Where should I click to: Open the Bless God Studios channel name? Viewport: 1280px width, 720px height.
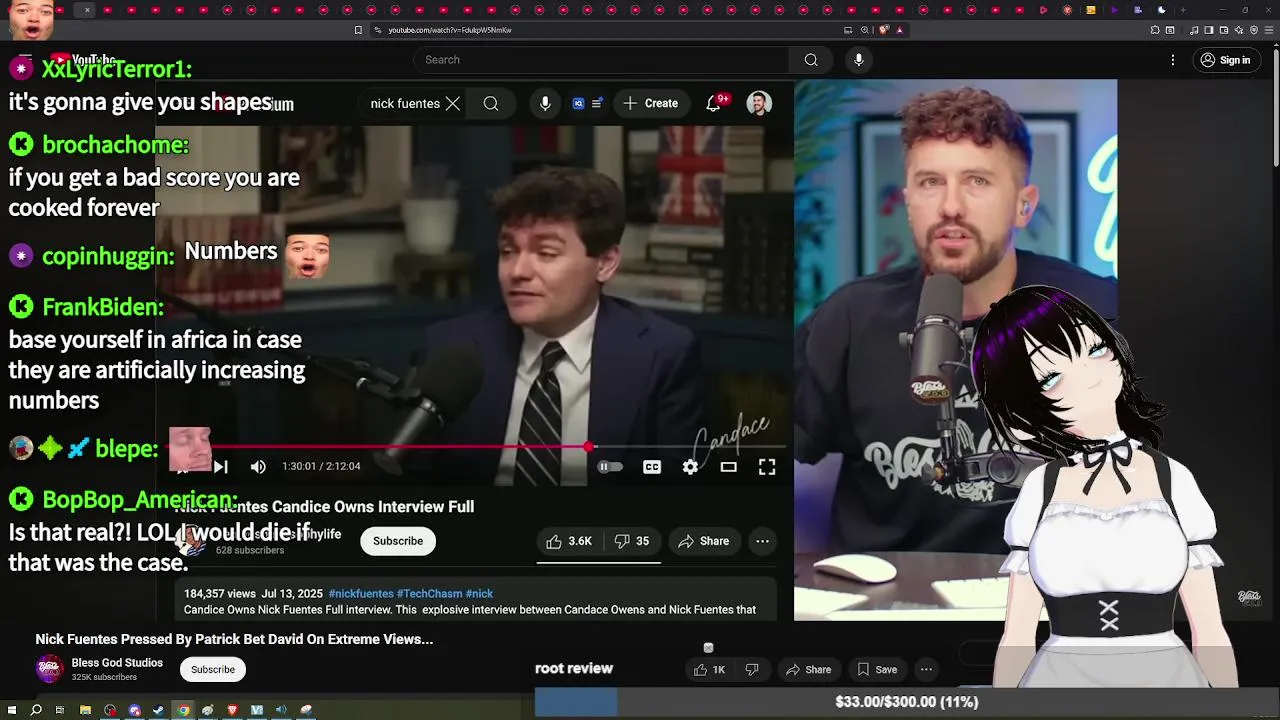click(117, 663)
